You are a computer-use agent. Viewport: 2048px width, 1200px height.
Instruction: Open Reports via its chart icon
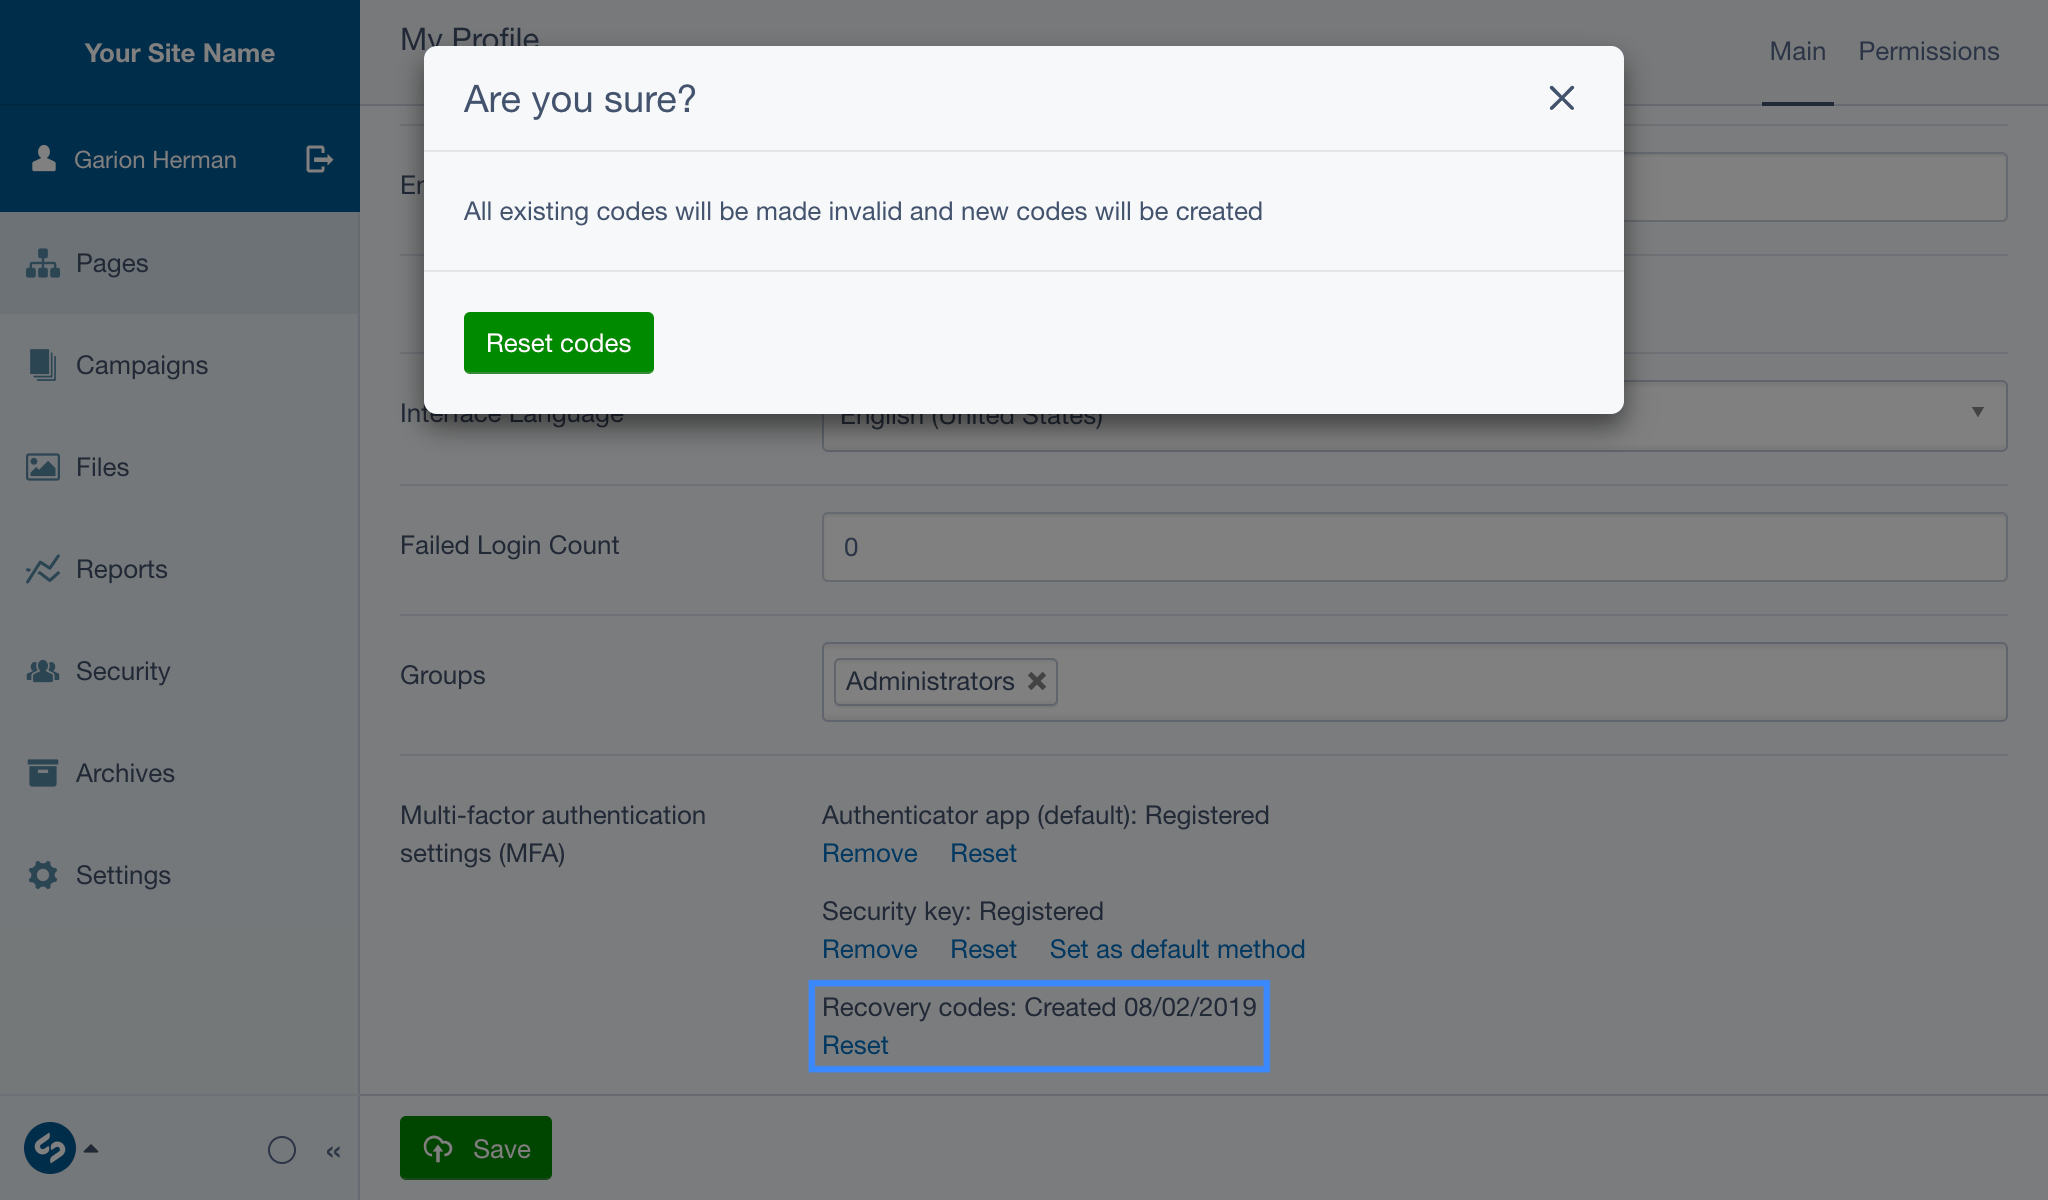(x=42, y=569)
